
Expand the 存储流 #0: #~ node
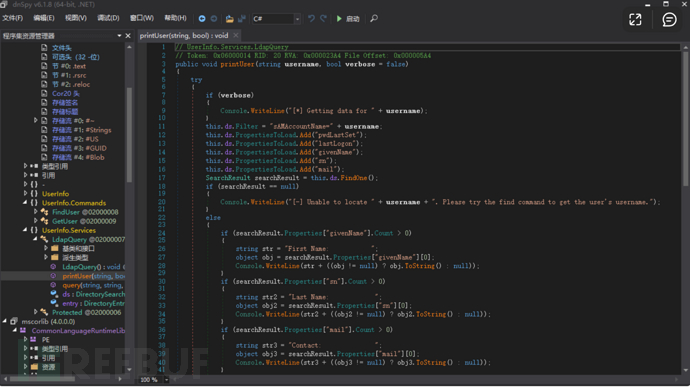click(x=36, y=121)
